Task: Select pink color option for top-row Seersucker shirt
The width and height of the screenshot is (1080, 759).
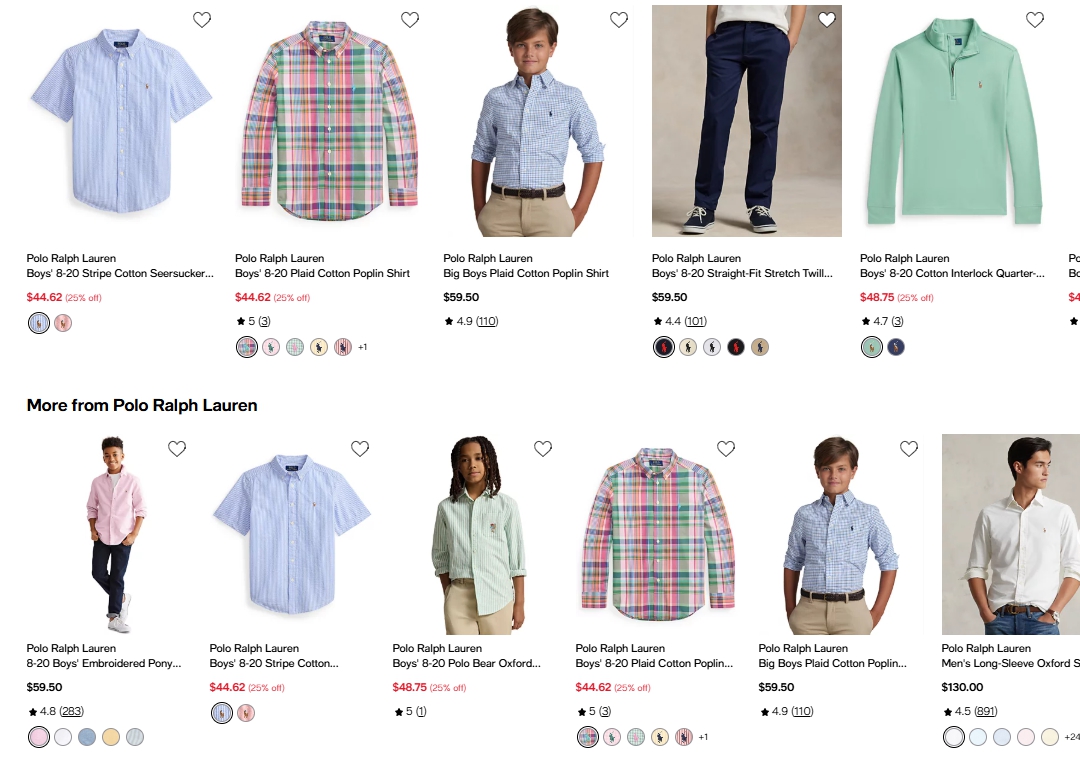Action: pos(63,323)
